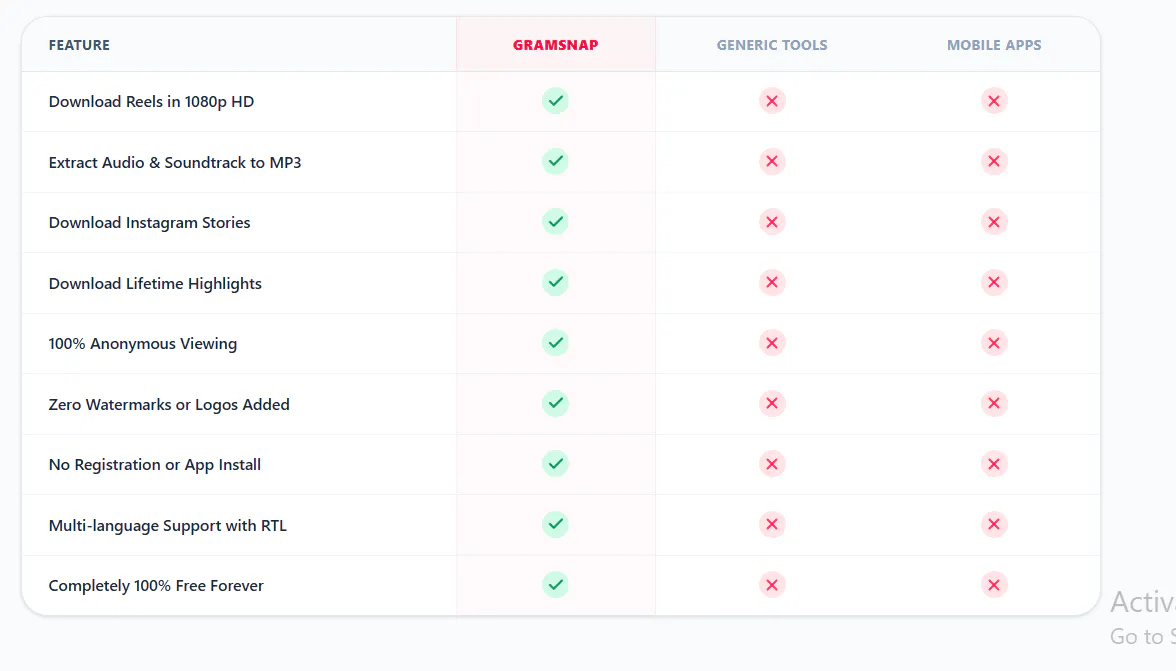Screen dimensions: 1176x671
Task: Select the MOBILE APPS column header
Action: point(994,45)
